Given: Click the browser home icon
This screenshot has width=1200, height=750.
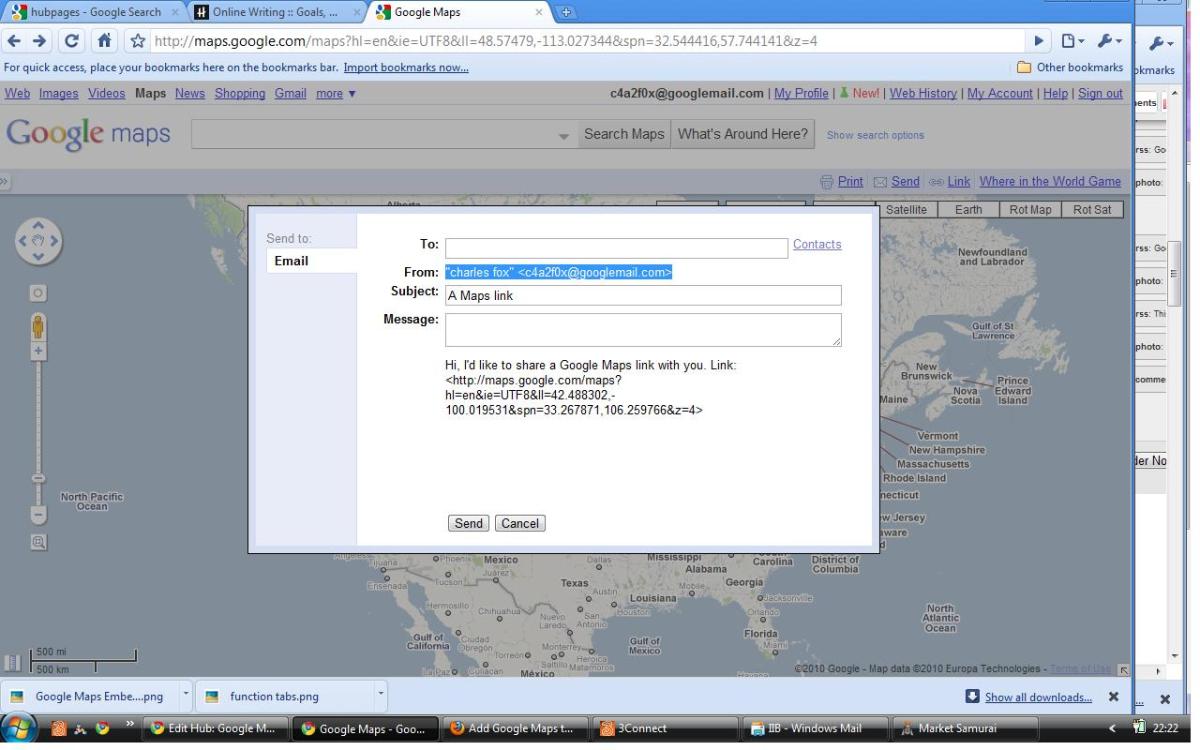Looking at the screenshot, I should point(102,43).
